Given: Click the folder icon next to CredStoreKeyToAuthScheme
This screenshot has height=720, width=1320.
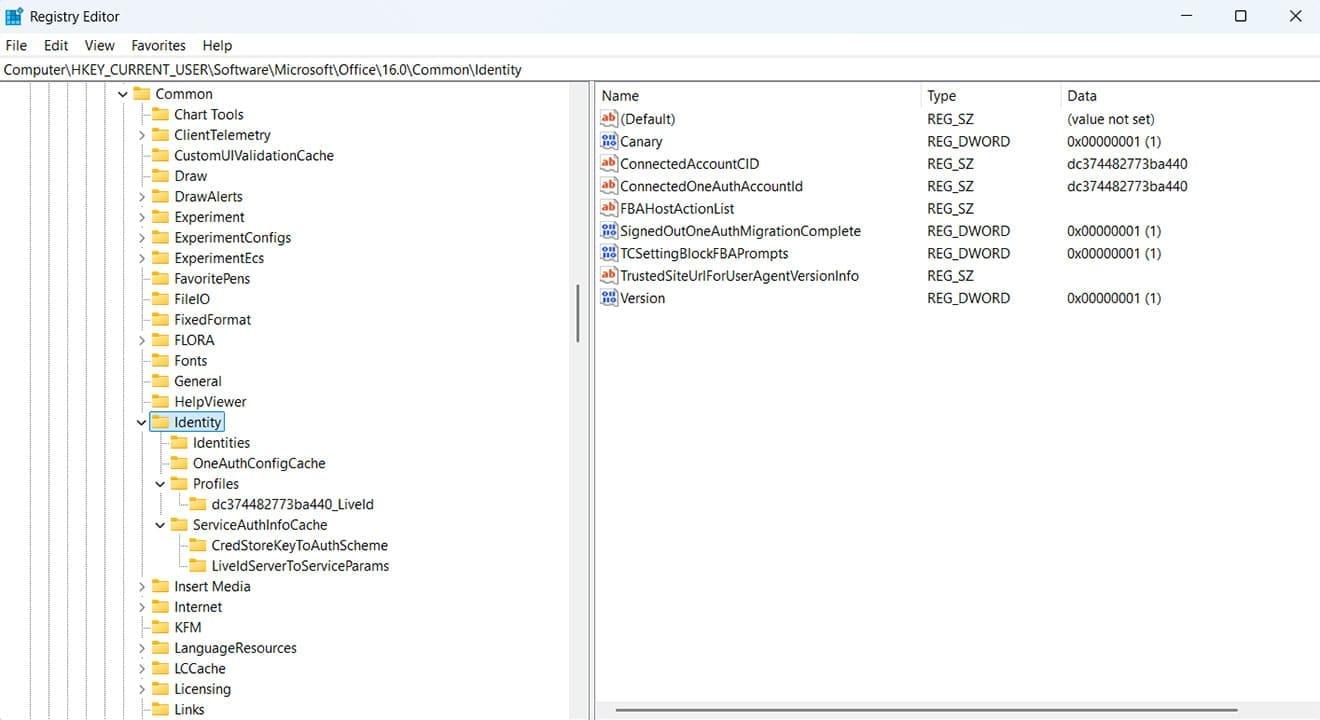Looking at the screenshot, I should coord(197,545).
